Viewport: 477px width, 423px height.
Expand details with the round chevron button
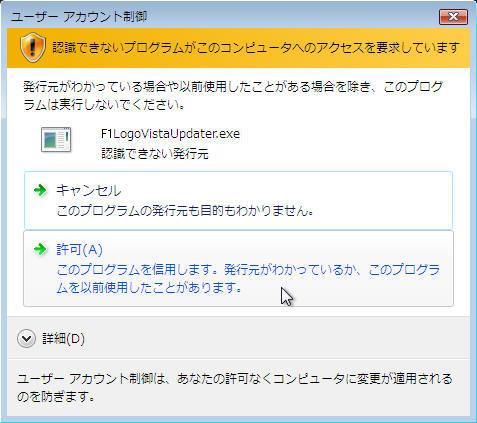click(26, 339)
